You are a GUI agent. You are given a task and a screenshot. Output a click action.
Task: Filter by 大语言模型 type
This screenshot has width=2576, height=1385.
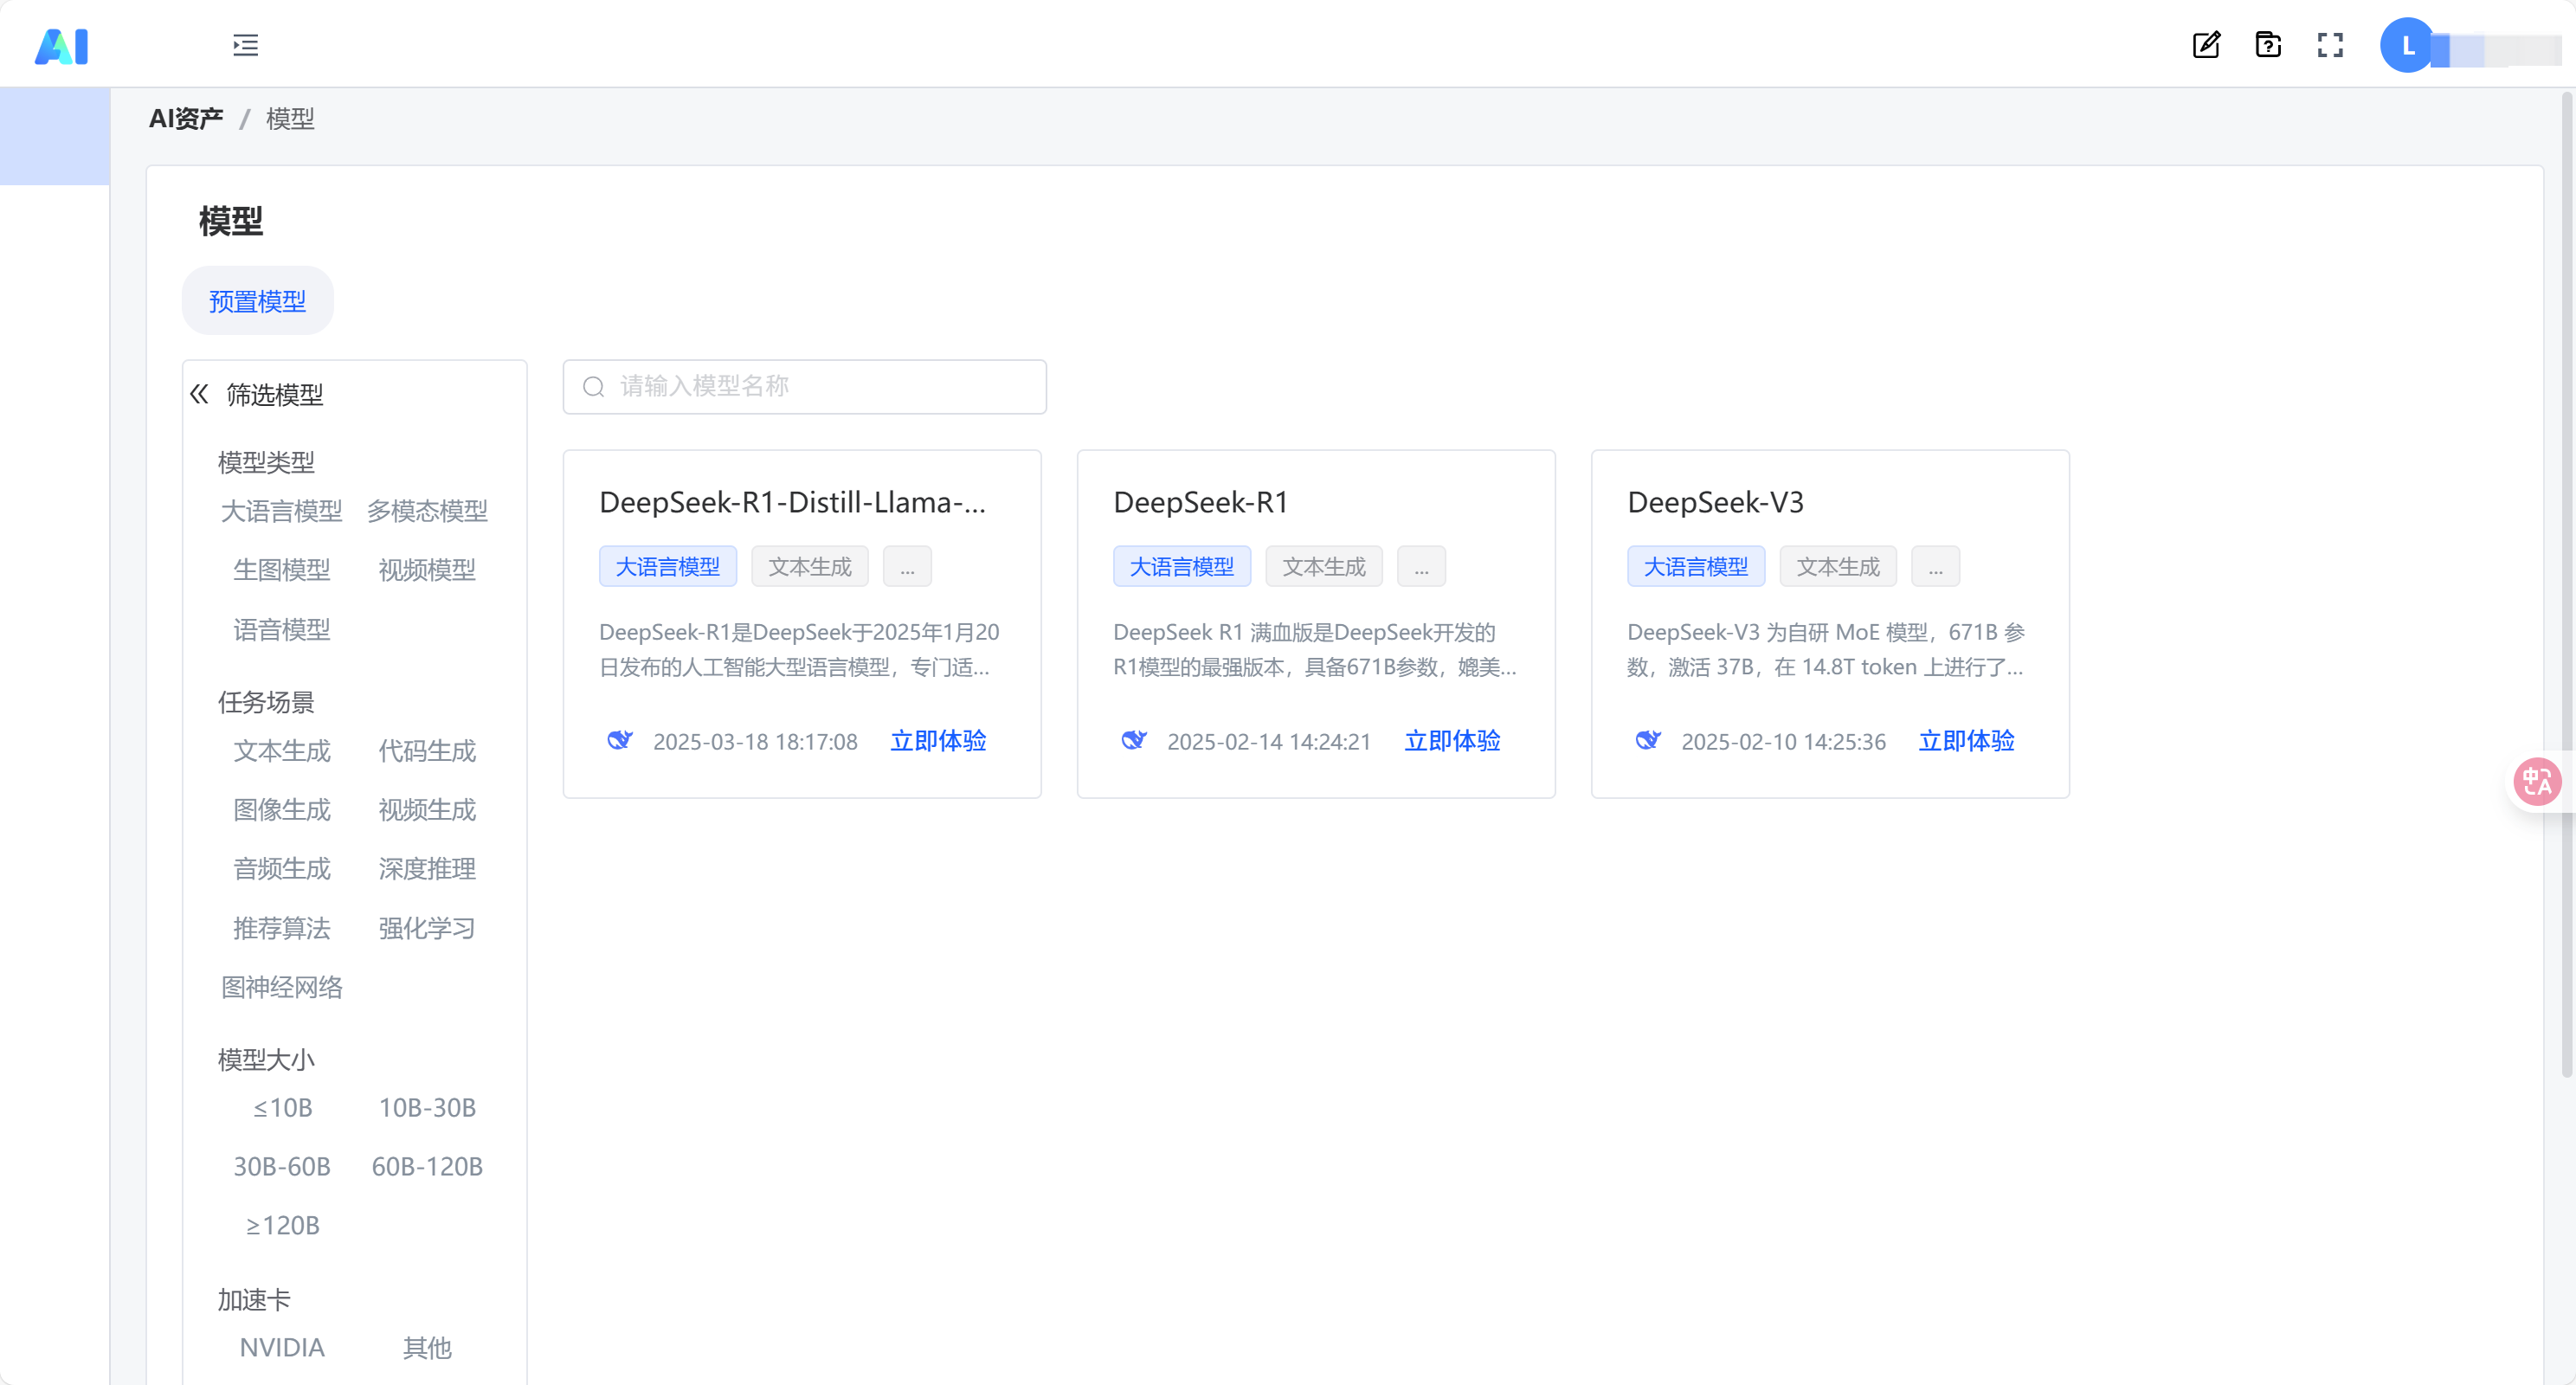pyautogui.click(x=281, y=512)
